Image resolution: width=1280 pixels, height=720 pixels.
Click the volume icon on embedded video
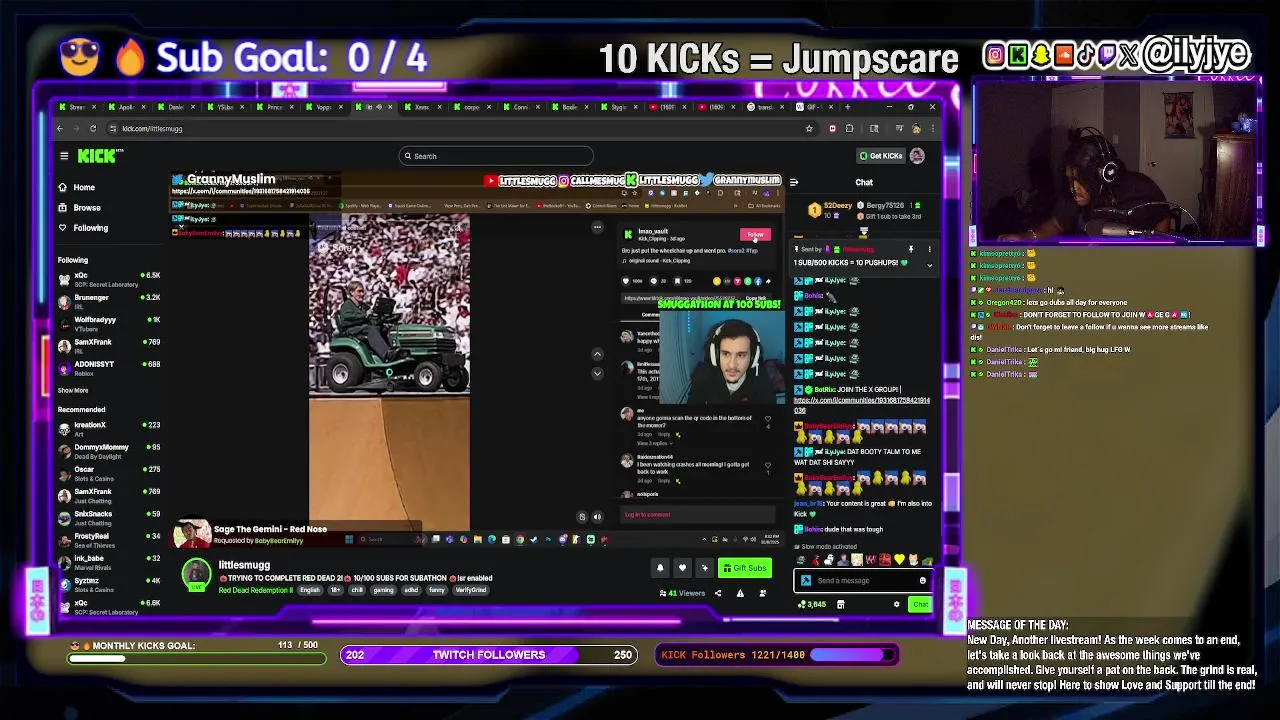point(597,517)
